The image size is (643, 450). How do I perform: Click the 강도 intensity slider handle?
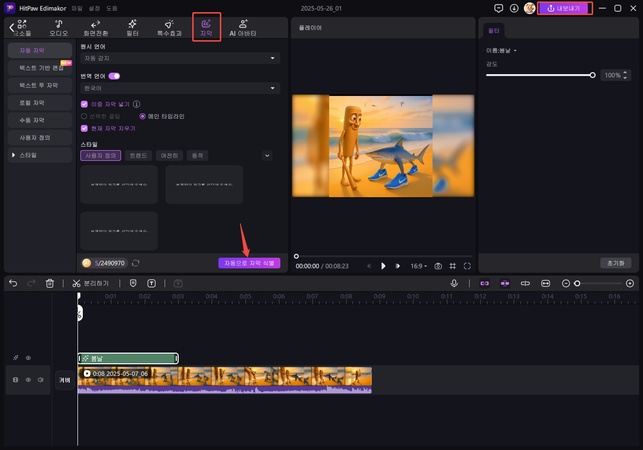593,75
